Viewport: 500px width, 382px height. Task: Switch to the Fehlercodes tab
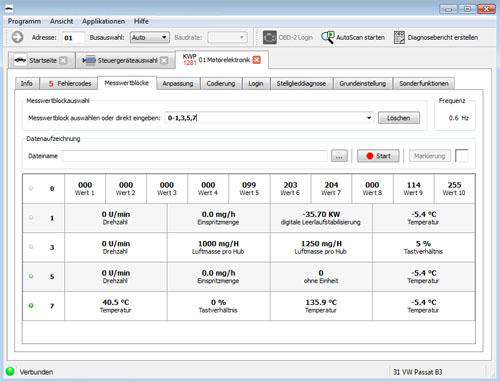coord(68,83)
